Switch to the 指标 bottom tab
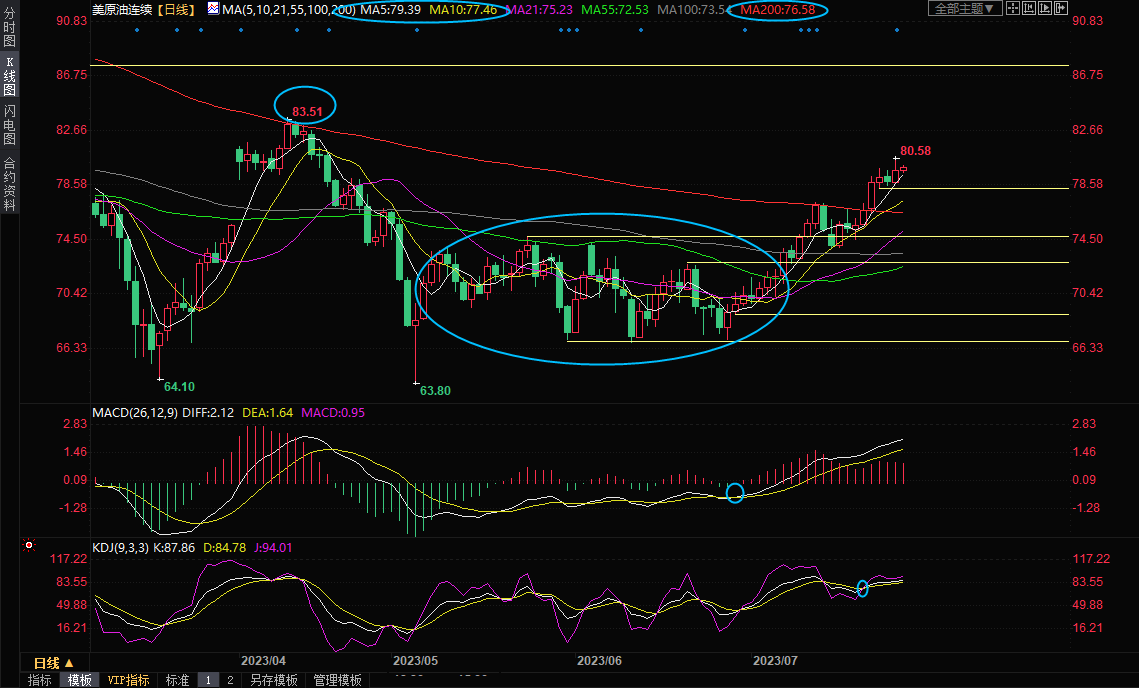The height and width of the screenshot is (688, 1139). pos(40,680)
